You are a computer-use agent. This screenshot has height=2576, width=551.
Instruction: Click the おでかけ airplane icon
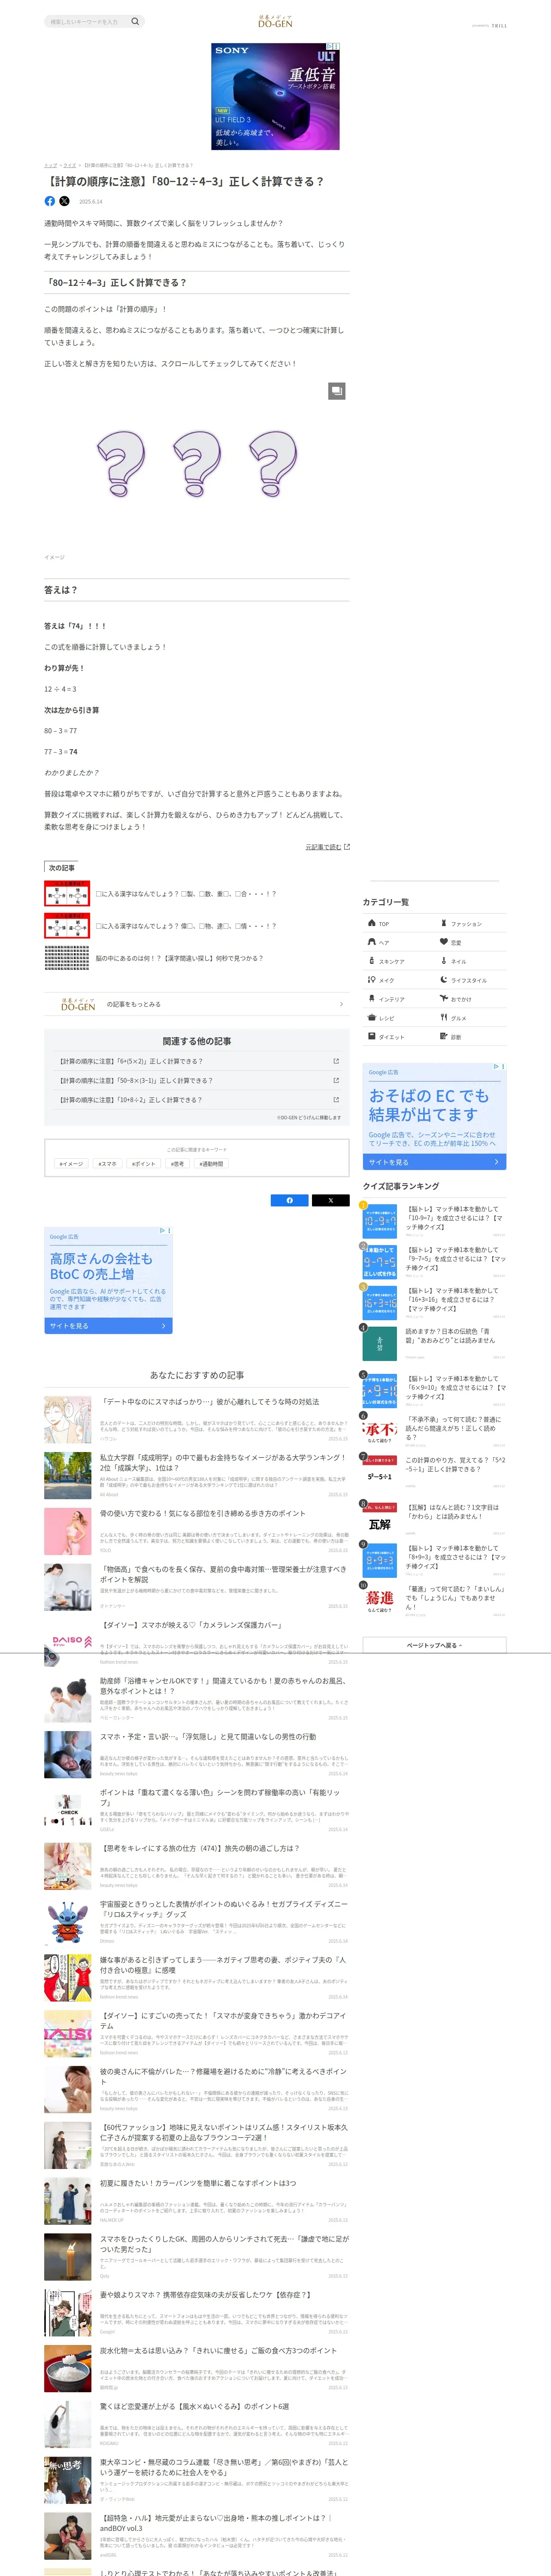(x=444, y=999)
